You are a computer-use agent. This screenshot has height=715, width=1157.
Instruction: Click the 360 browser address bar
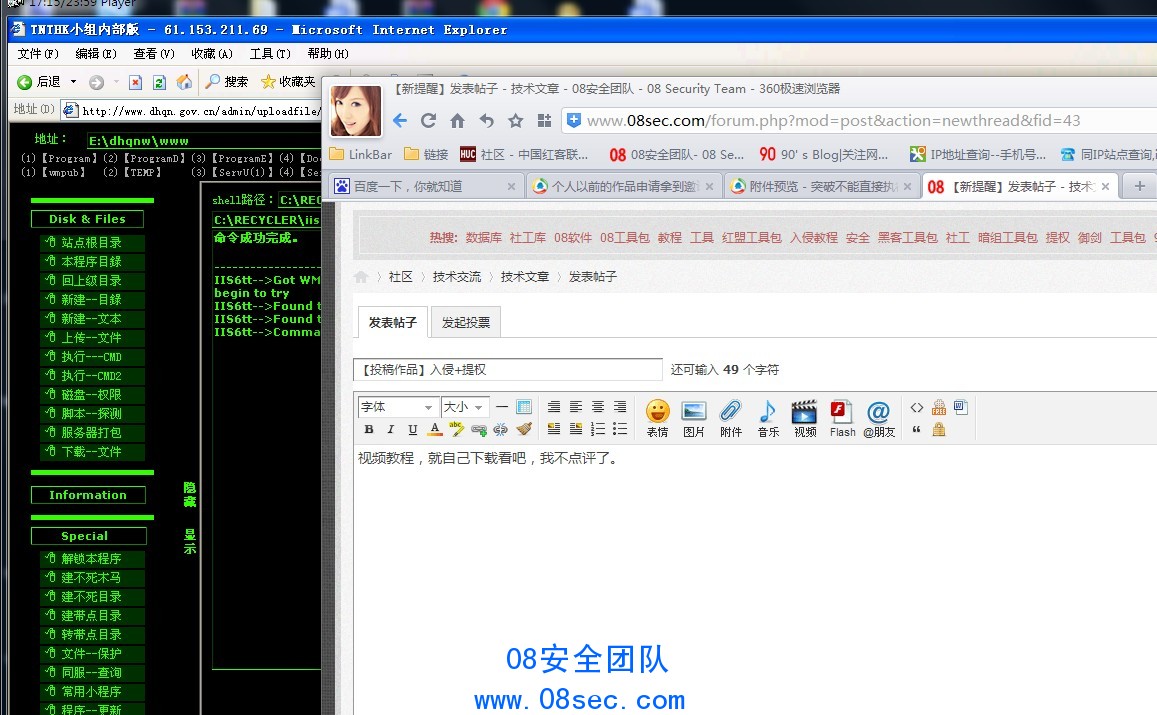[x=860, y=120]
